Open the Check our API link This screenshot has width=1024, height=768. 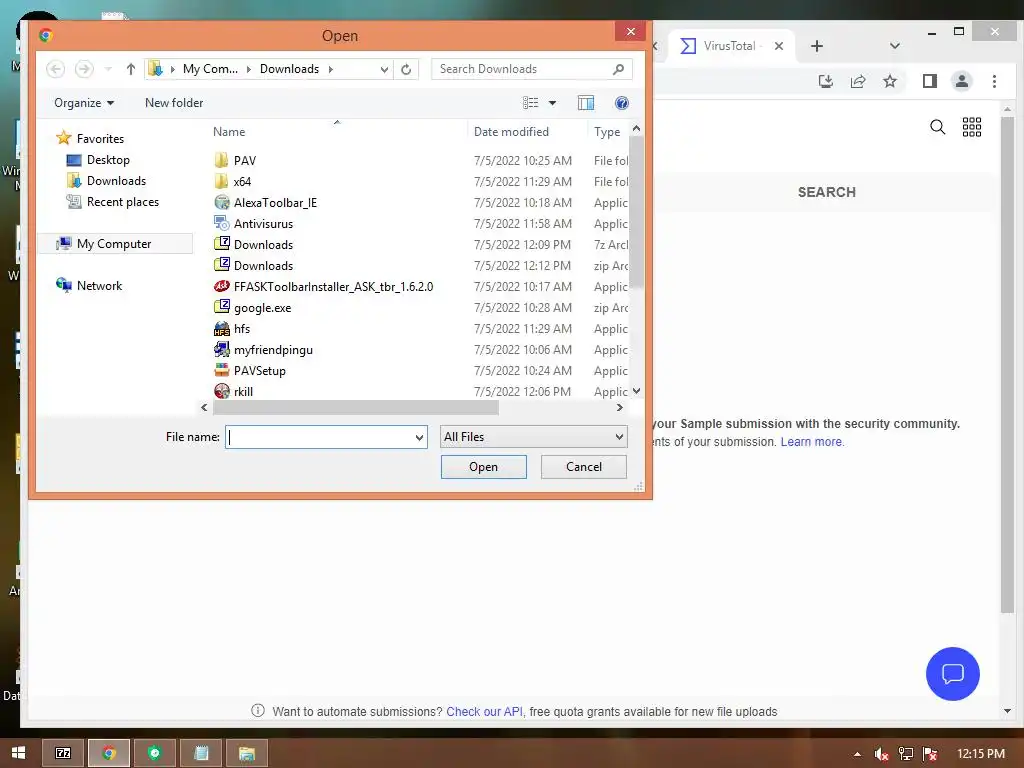(484, 711)
